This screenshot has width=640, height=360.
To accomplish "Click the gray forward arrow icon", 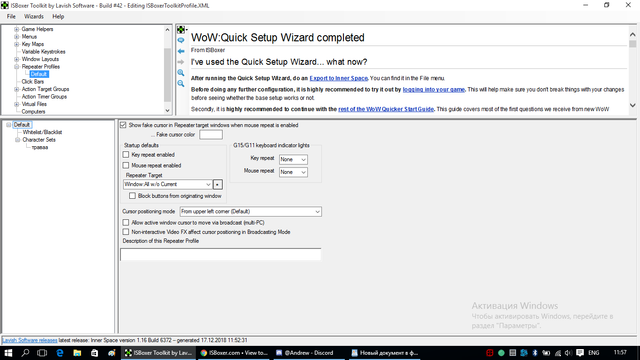I will (x=181, y=62).
